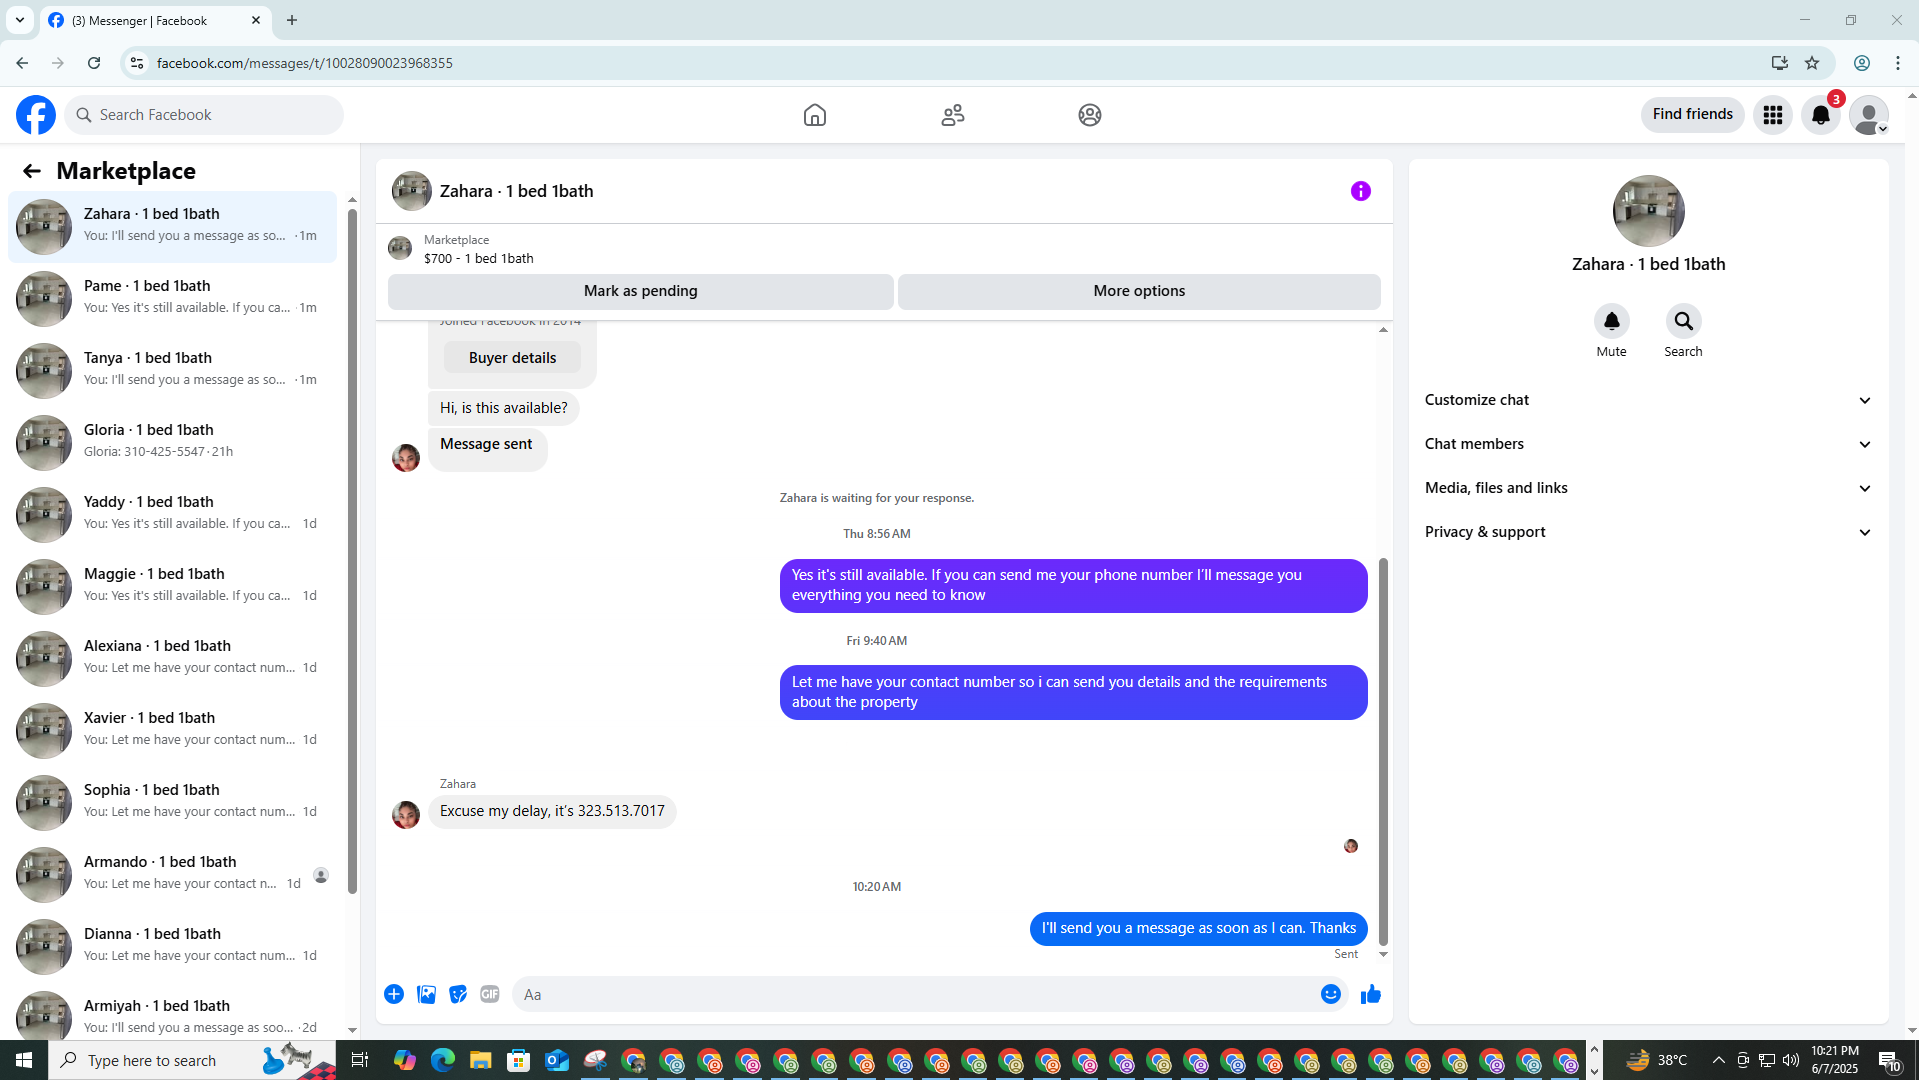The image size is (1919, 1080).
Task: Open more actions plus icon in composer
Action: point(394,994)
